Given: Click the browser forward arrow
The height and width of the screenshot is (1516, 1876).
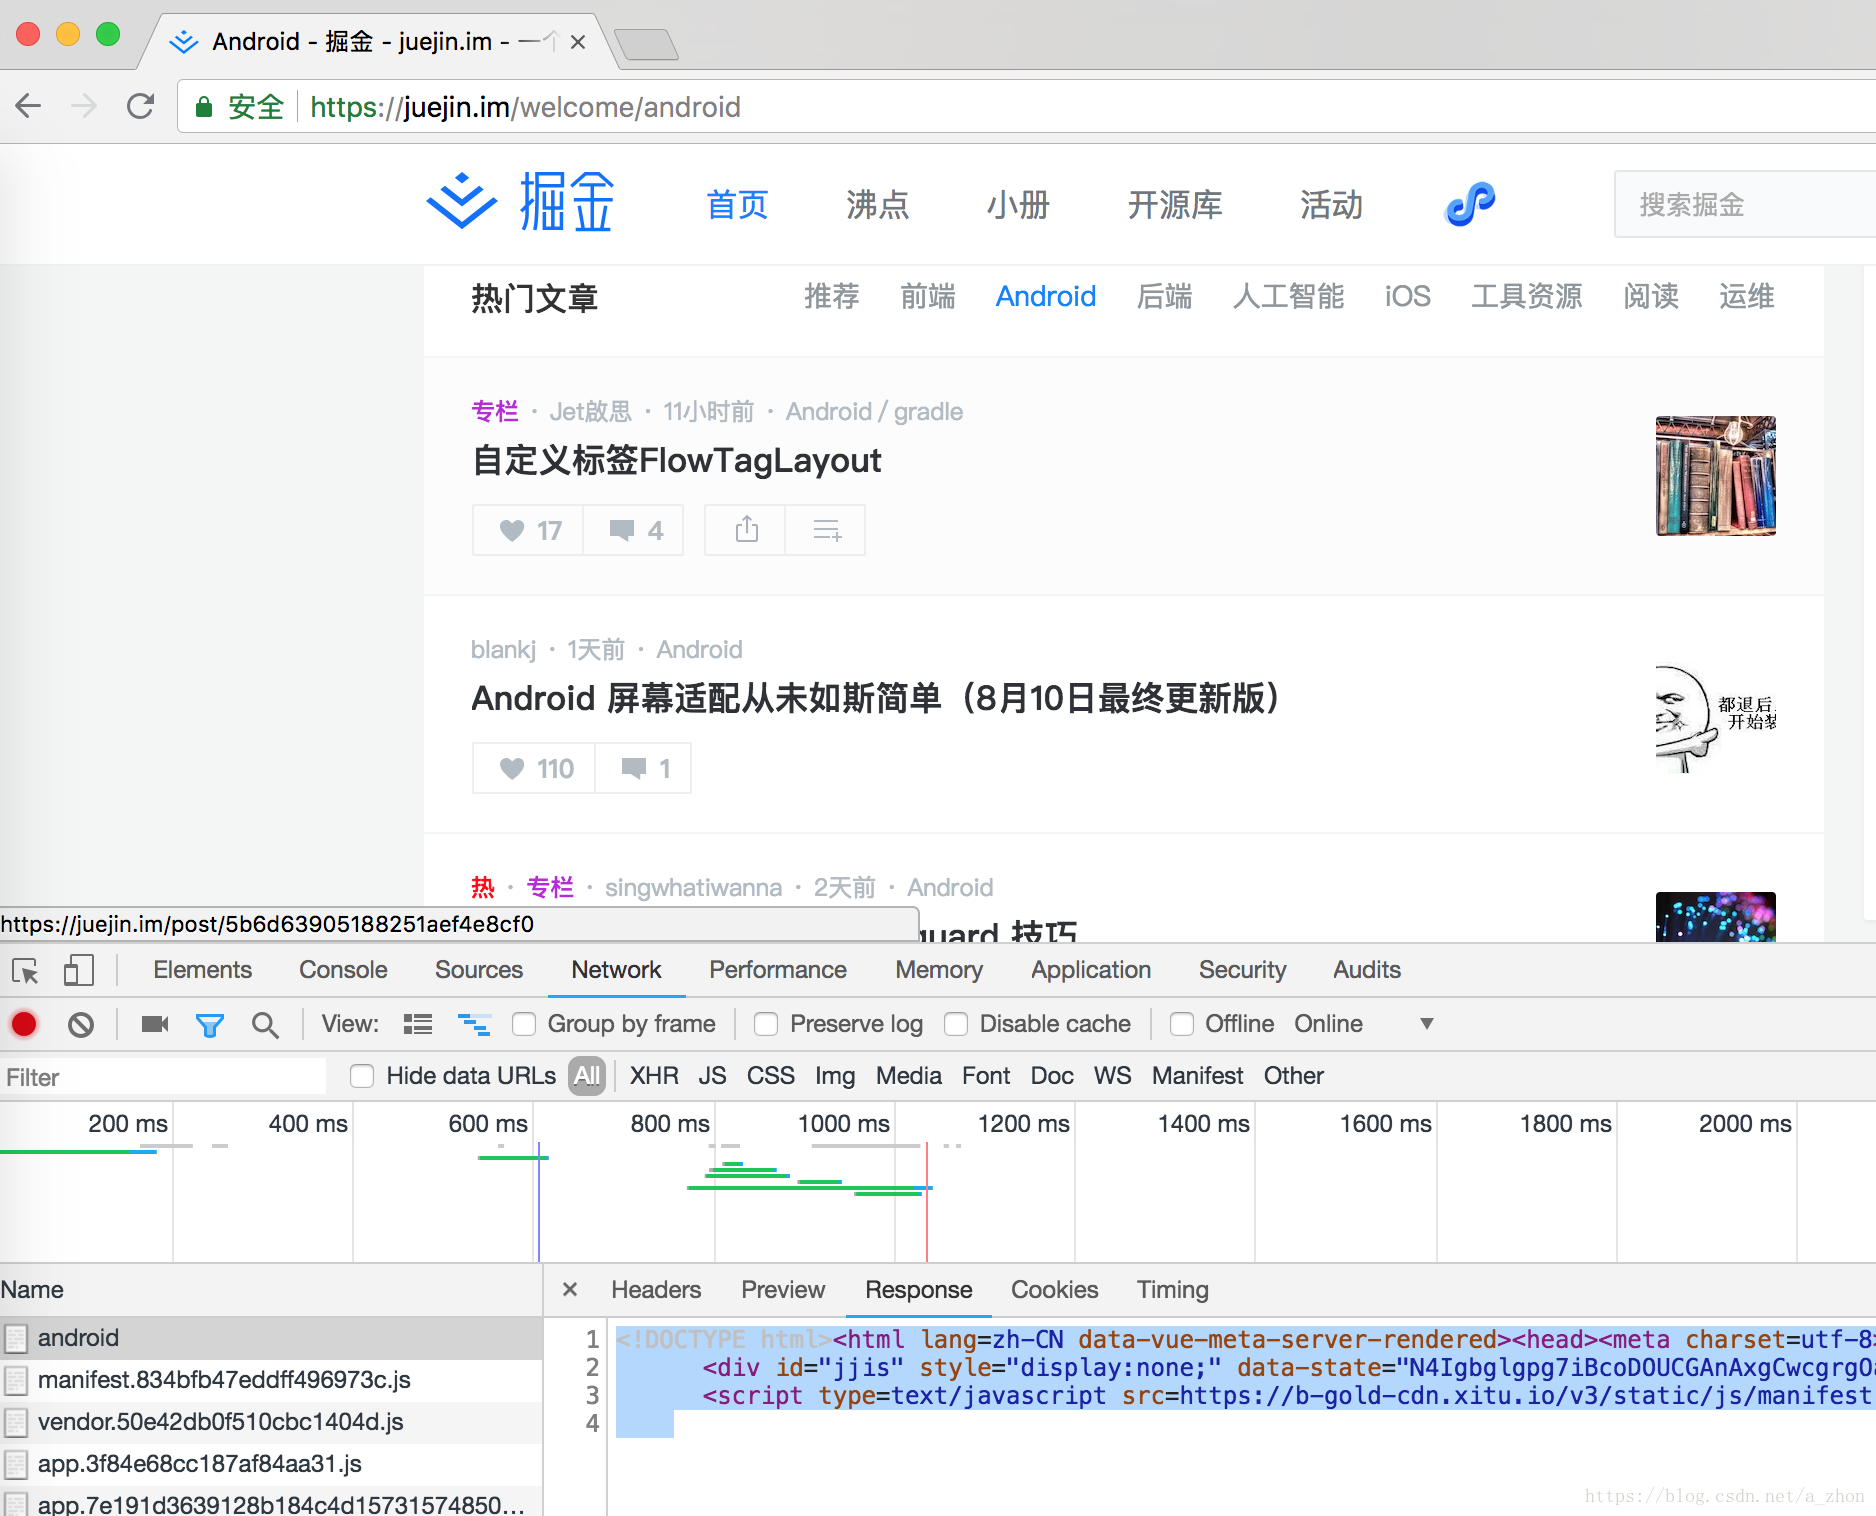Looking at the screenshot, I should 85,106.
